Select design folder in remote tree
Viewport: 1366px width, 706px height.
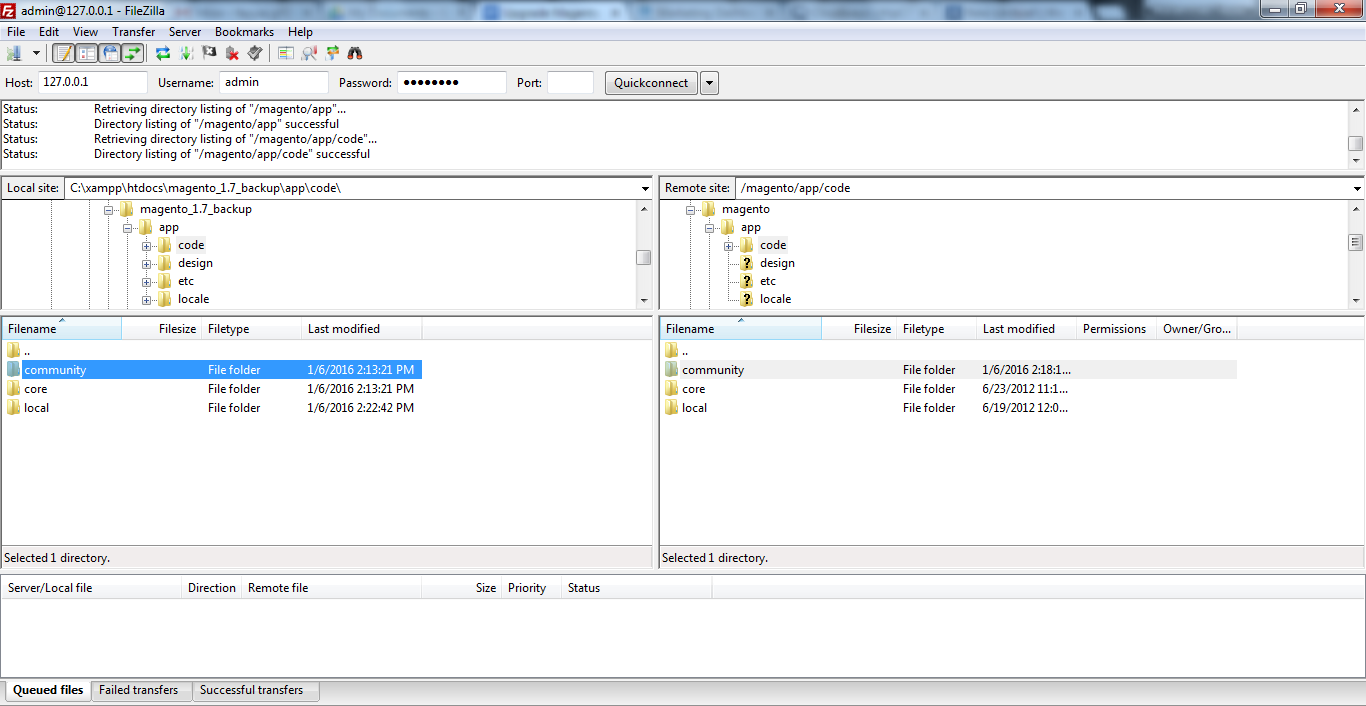click(x=777, y=263)
